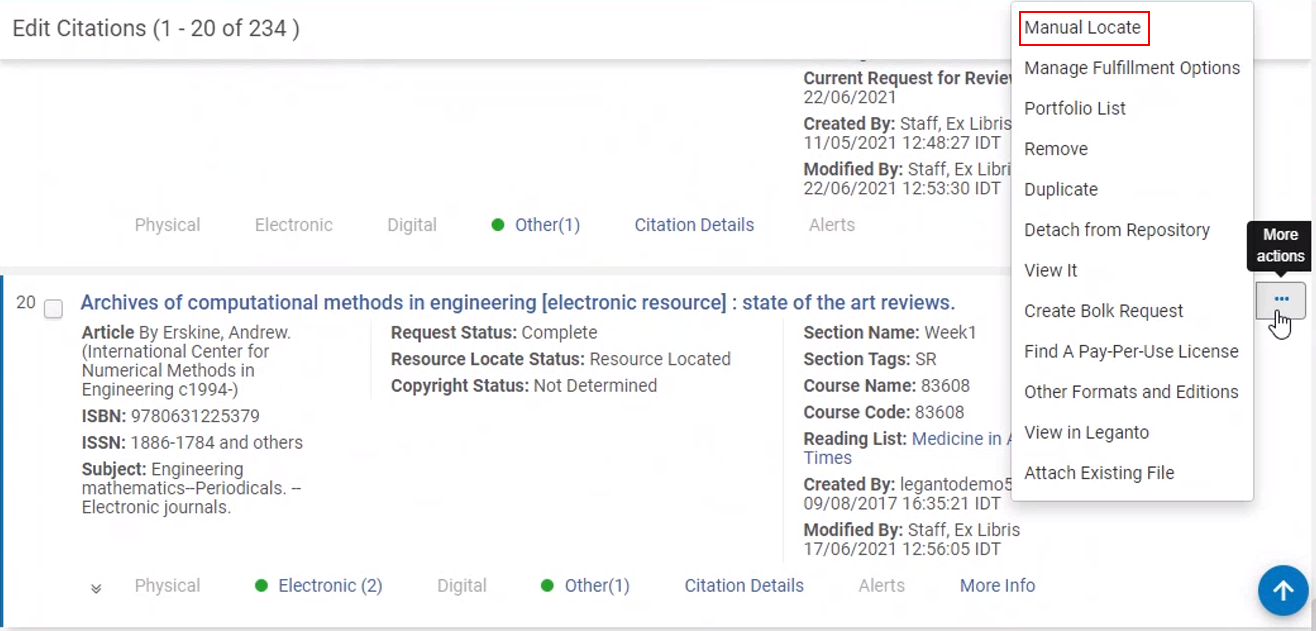Click the blue scroll-to-top arrow button
The width and height of the screenshot is (1316, 631).
pos(1282,591)
